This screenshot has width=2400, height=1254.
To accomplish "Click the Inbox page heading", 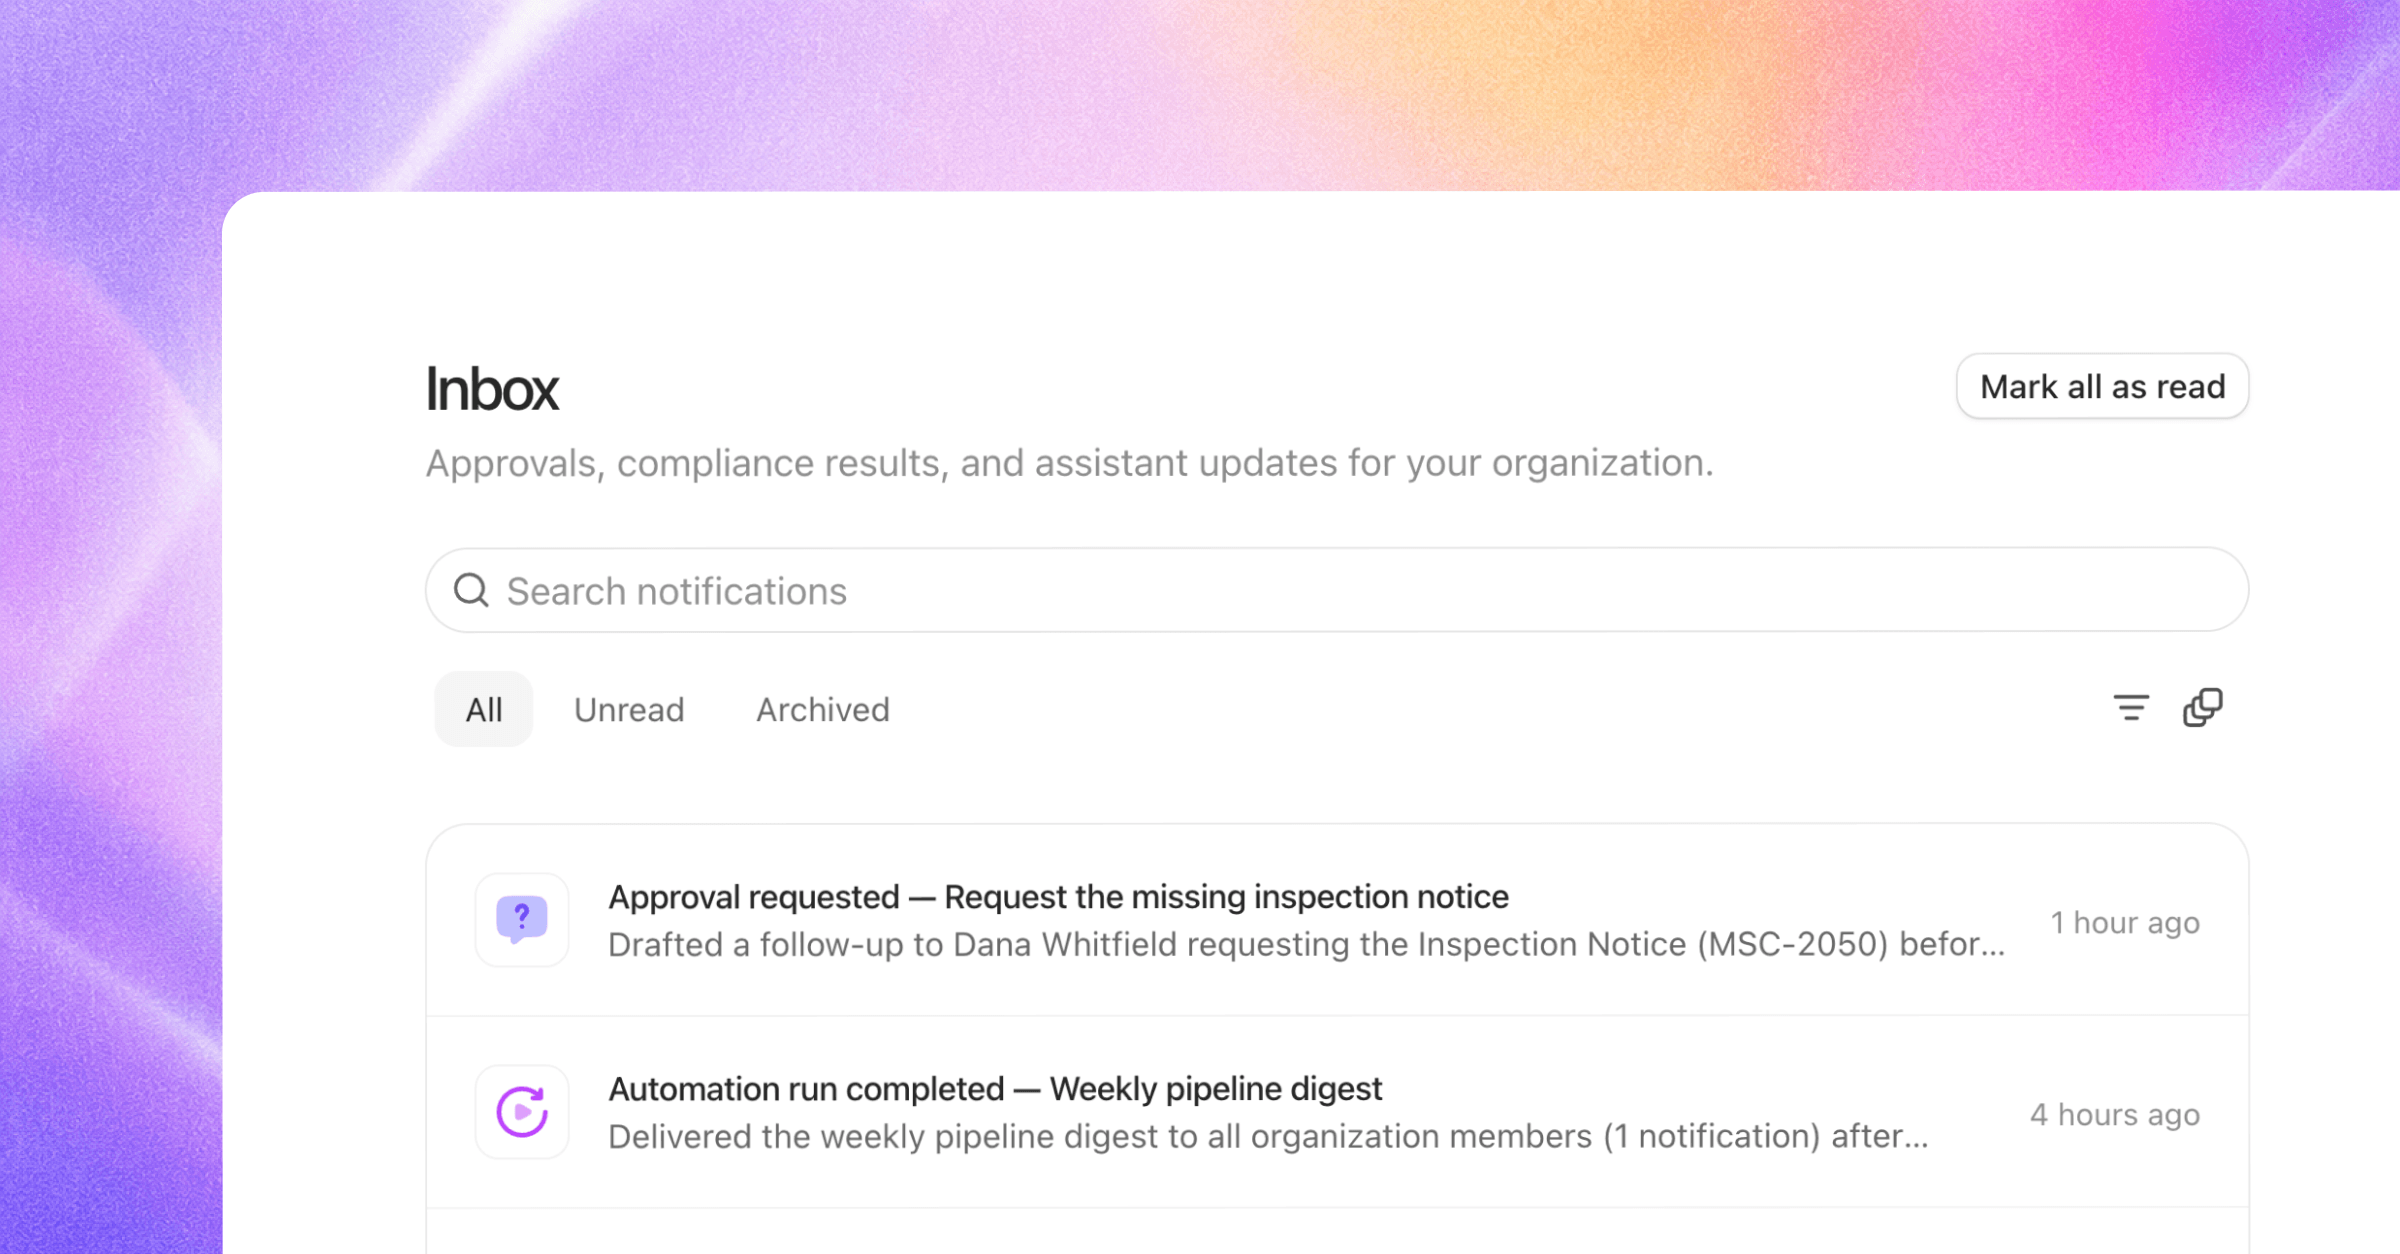I will click(492, 388).
